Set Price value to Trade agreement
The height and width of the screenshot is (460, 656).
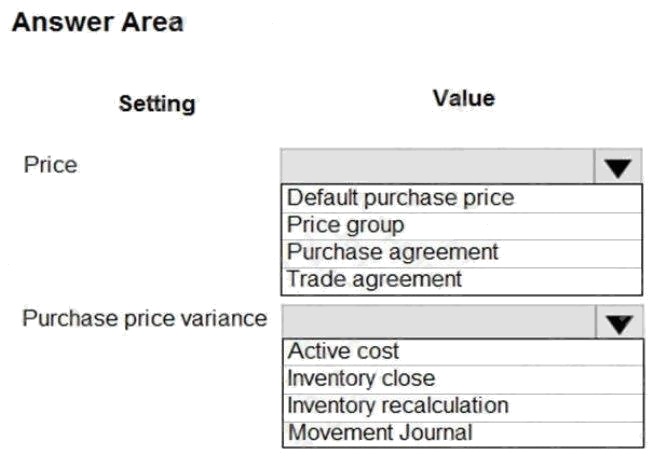tap(375, 279)
